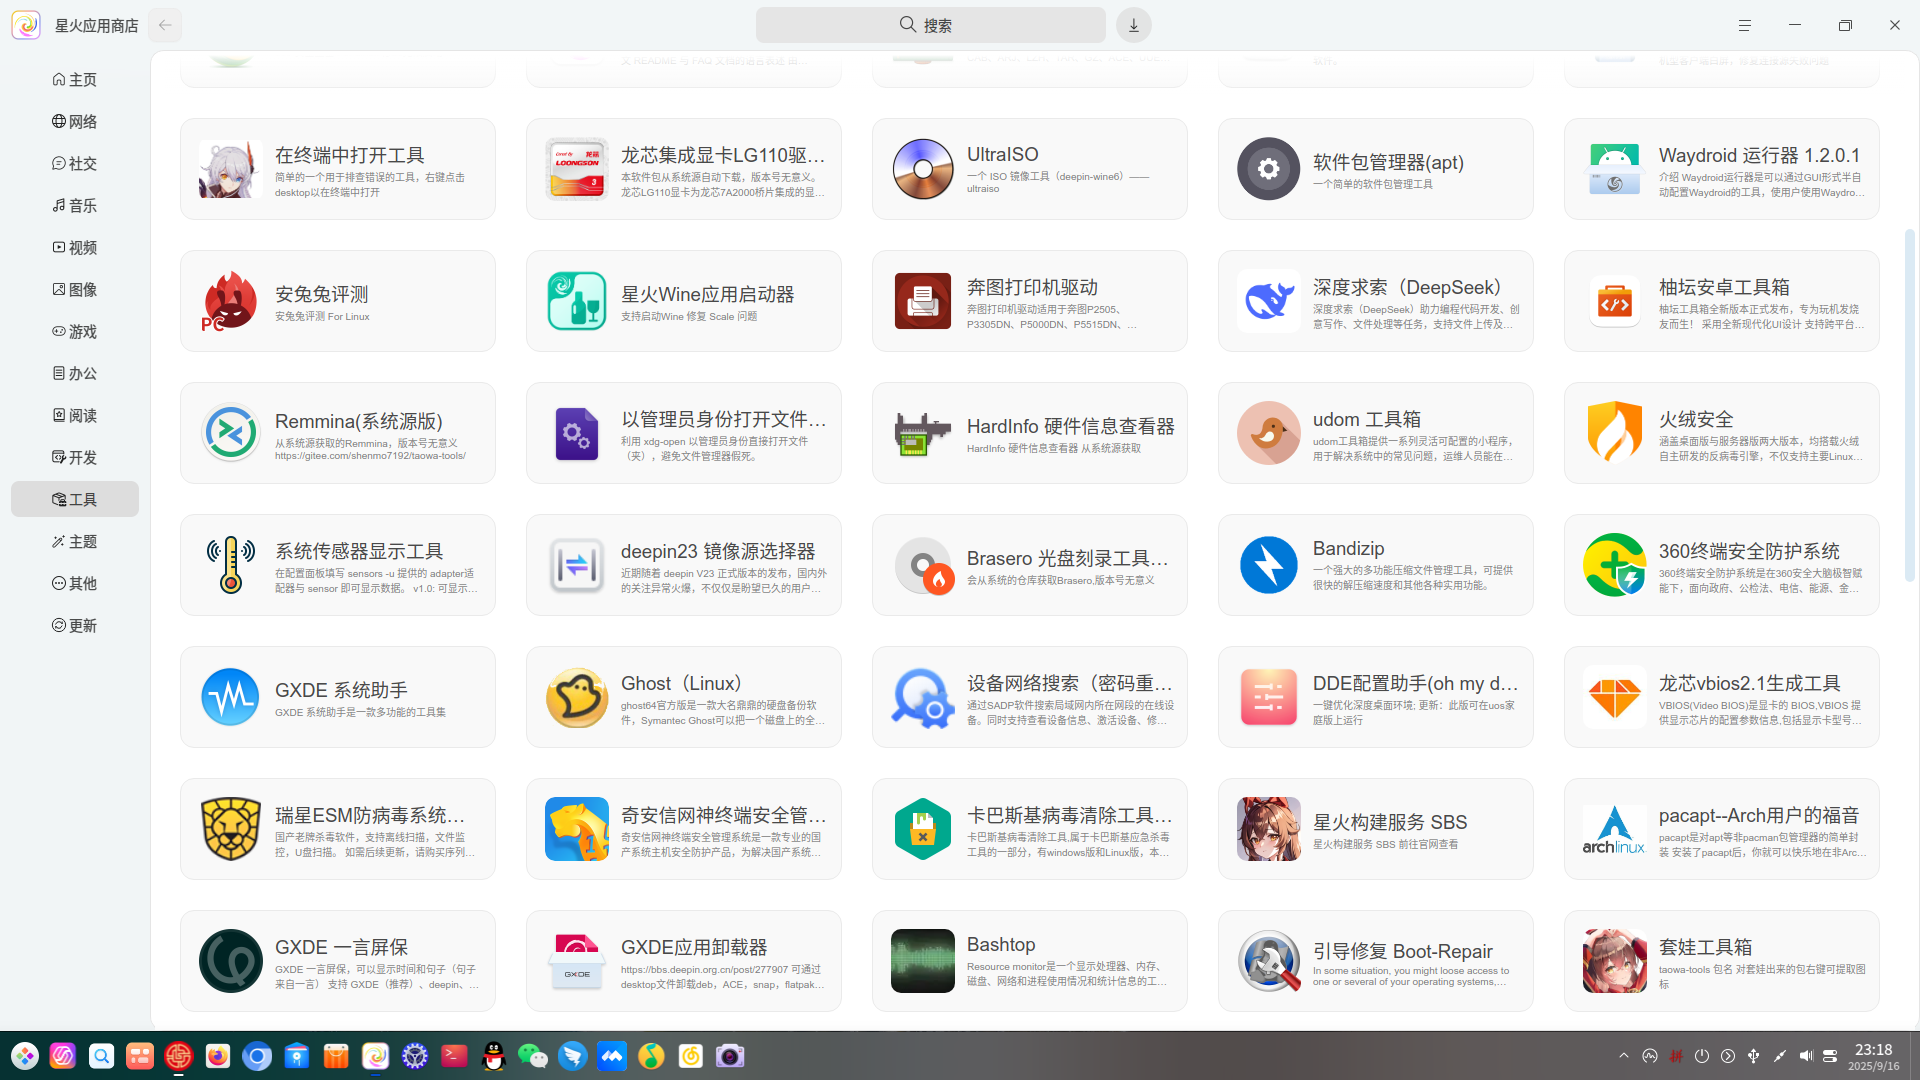Open the udom 工具箱 bird icon
The image size is (1920, 1080).
[1268, 433]
